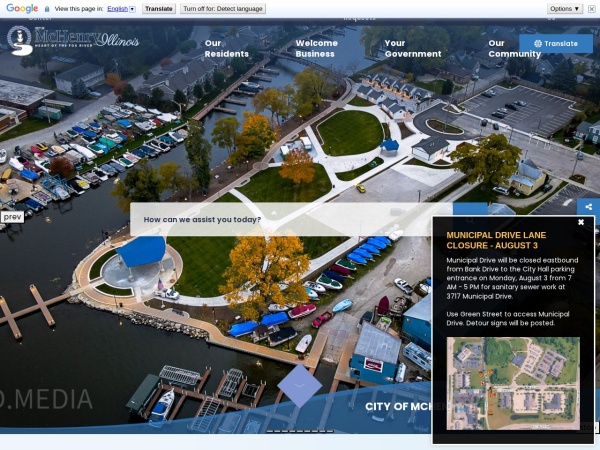This screenshot has width=600, height=450.
Task: Click the Google logo in translate bar
Action: click(x=22, y=8)
